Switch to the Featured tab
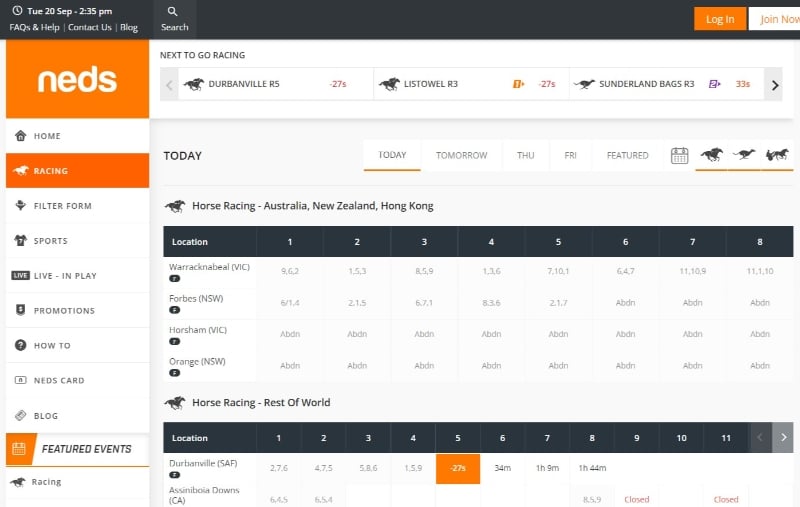 [628, 155]
